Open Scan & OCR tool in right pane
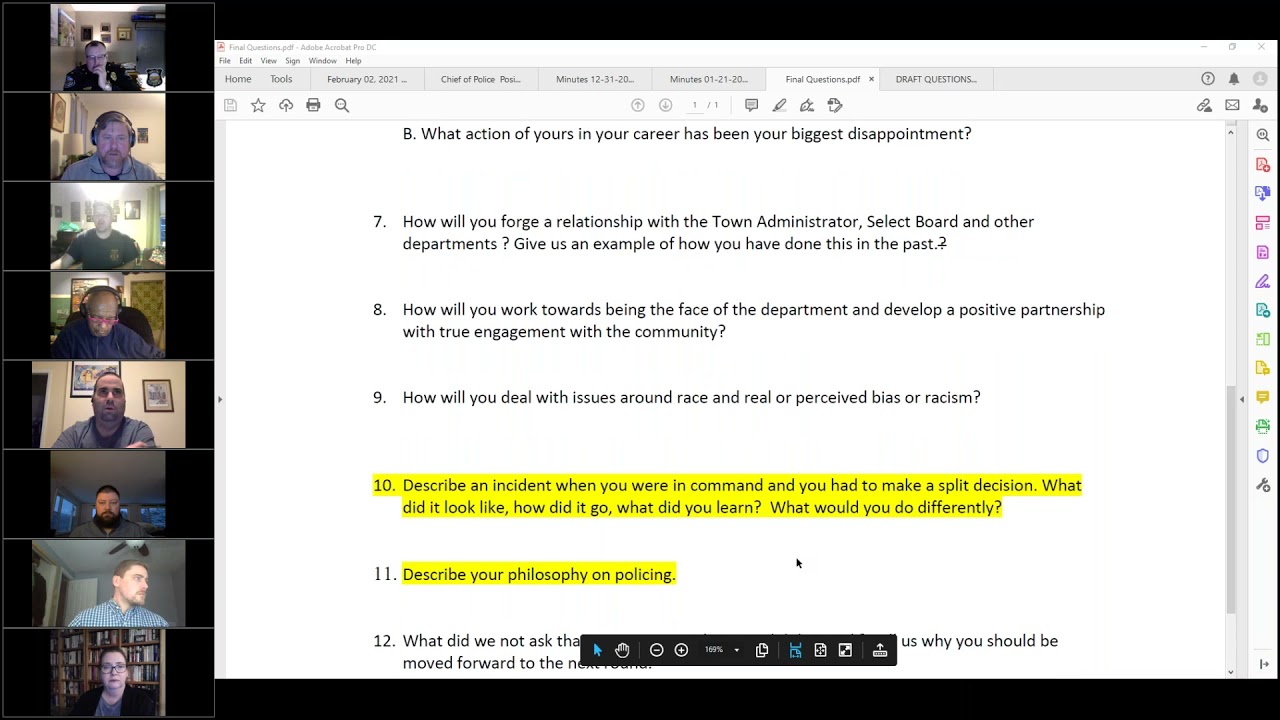The image size is (1280, 720). (x=1263, y=427)
